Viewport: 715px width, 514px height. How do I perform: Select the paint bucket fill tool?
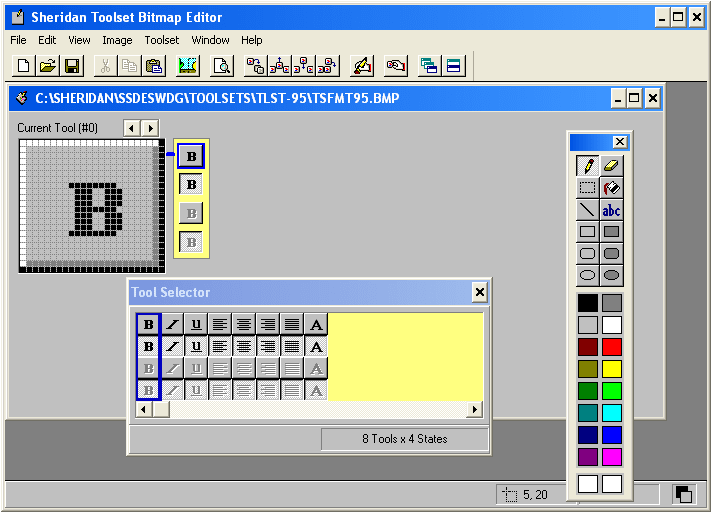611,187
